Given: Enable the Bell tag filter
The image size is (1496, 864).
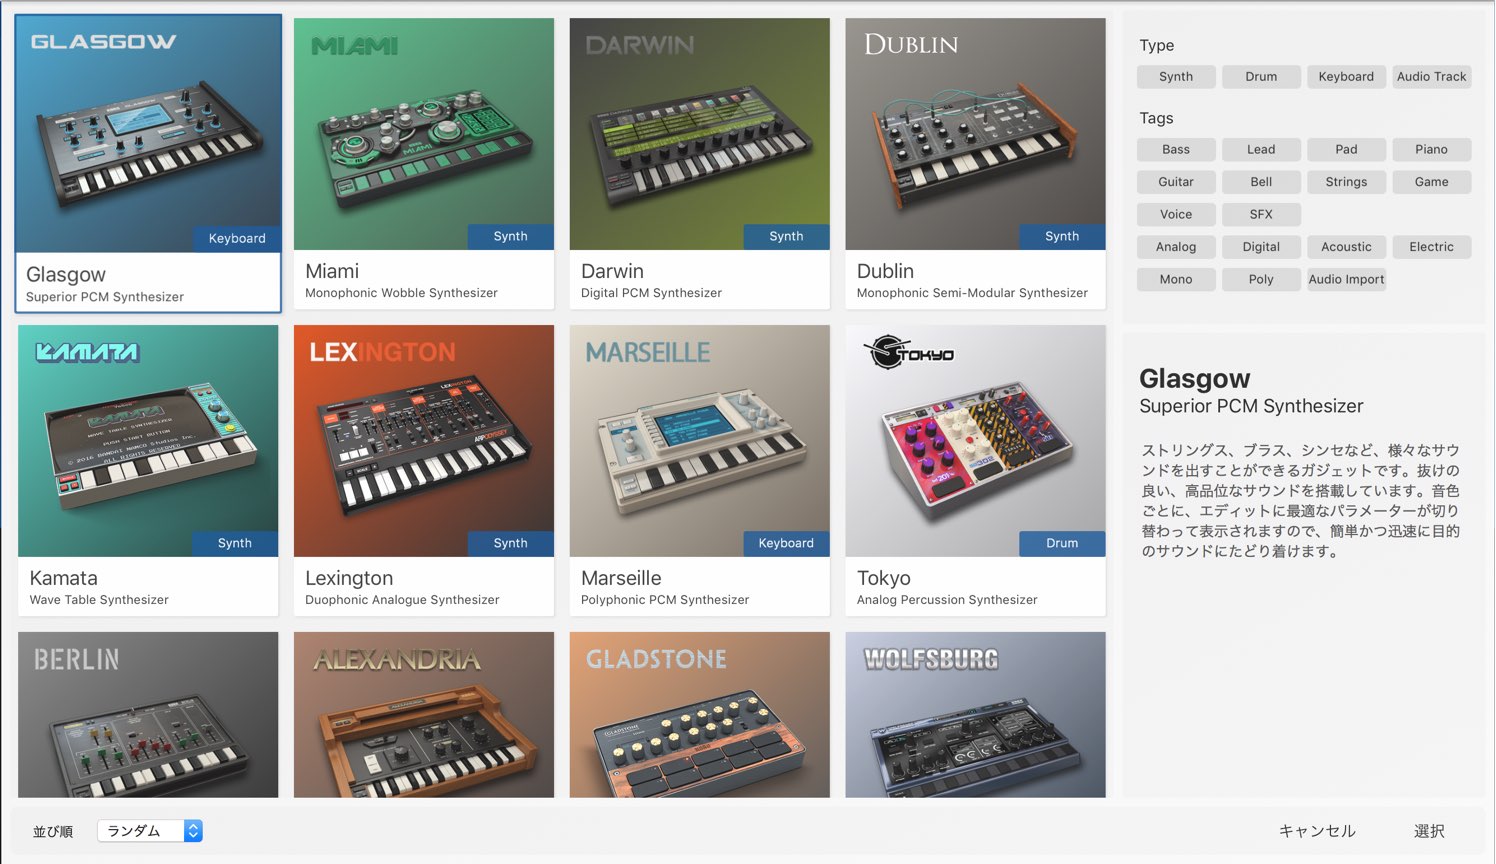Looking at the screenshot, I should (1261, 182).
